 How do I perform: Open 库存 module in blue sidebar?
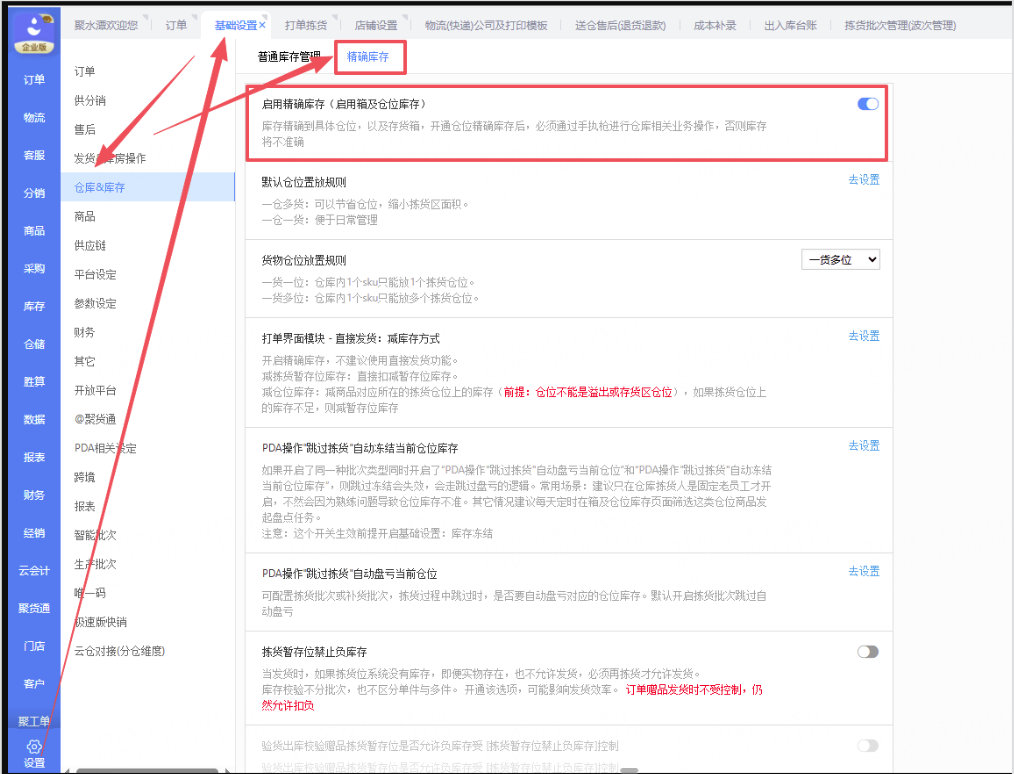tap(34, 306)
